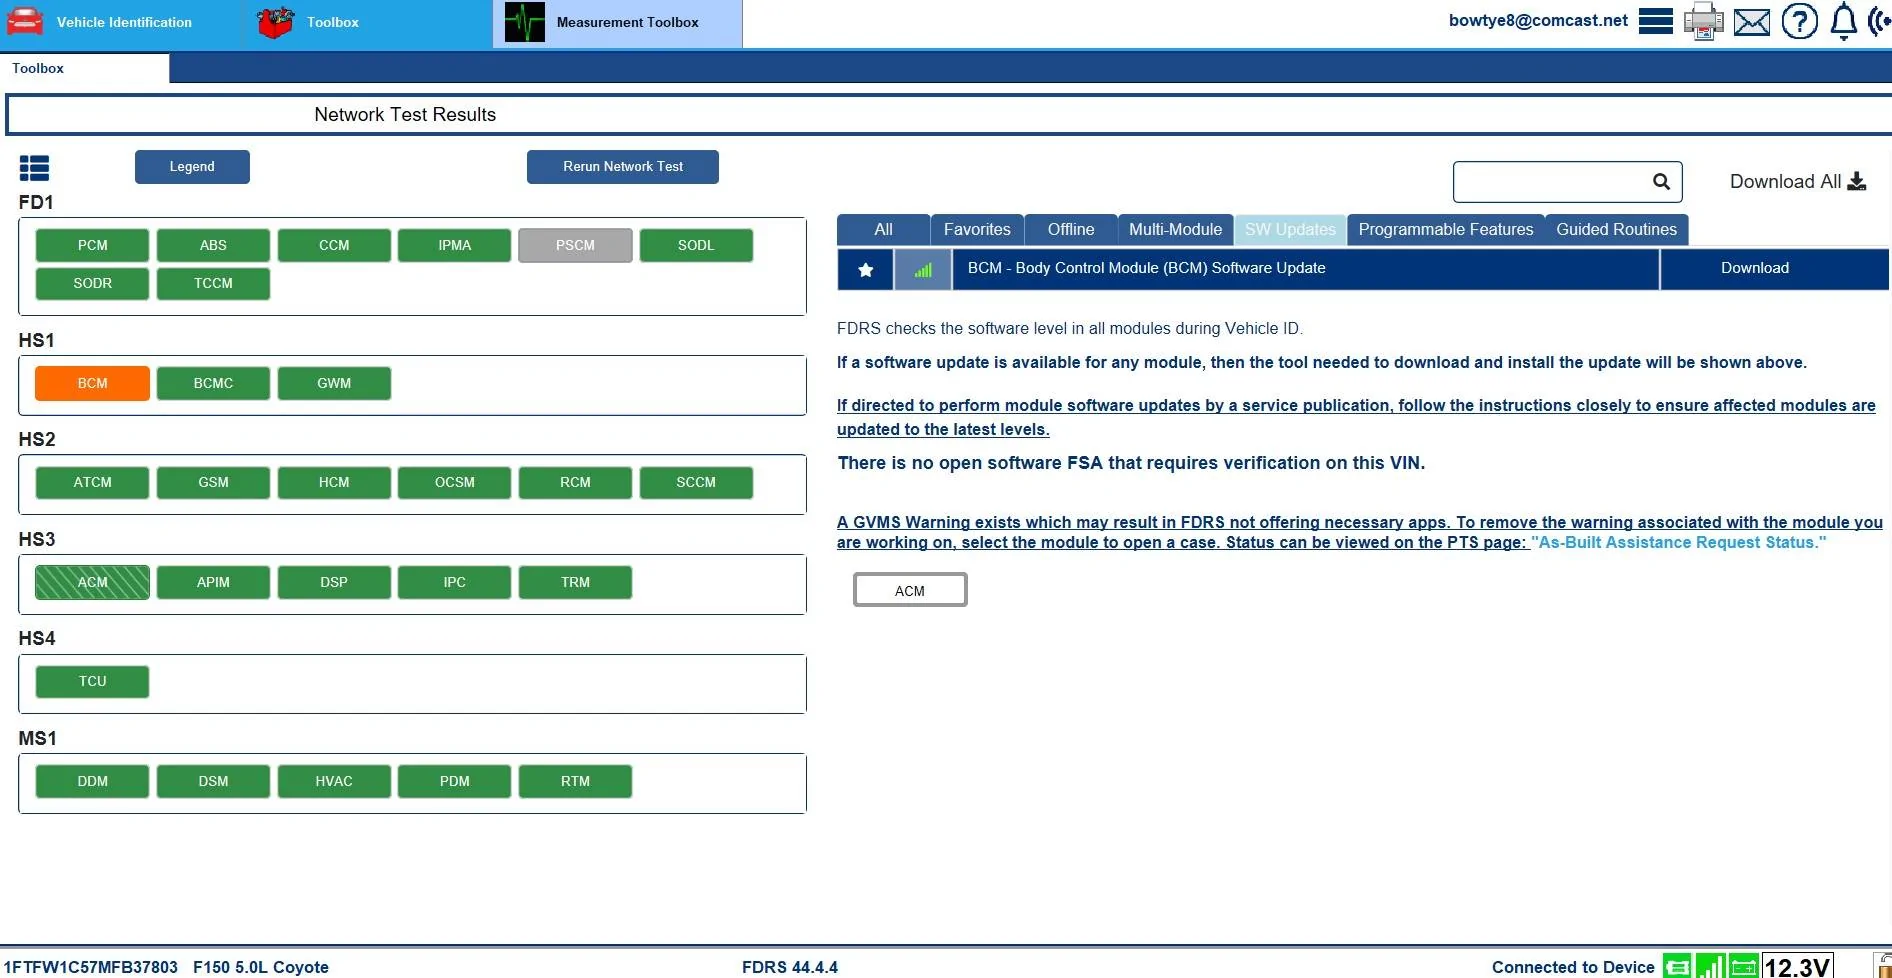Select the TCU module
This screenshot has width=1892, height=978.
[92, 681]
